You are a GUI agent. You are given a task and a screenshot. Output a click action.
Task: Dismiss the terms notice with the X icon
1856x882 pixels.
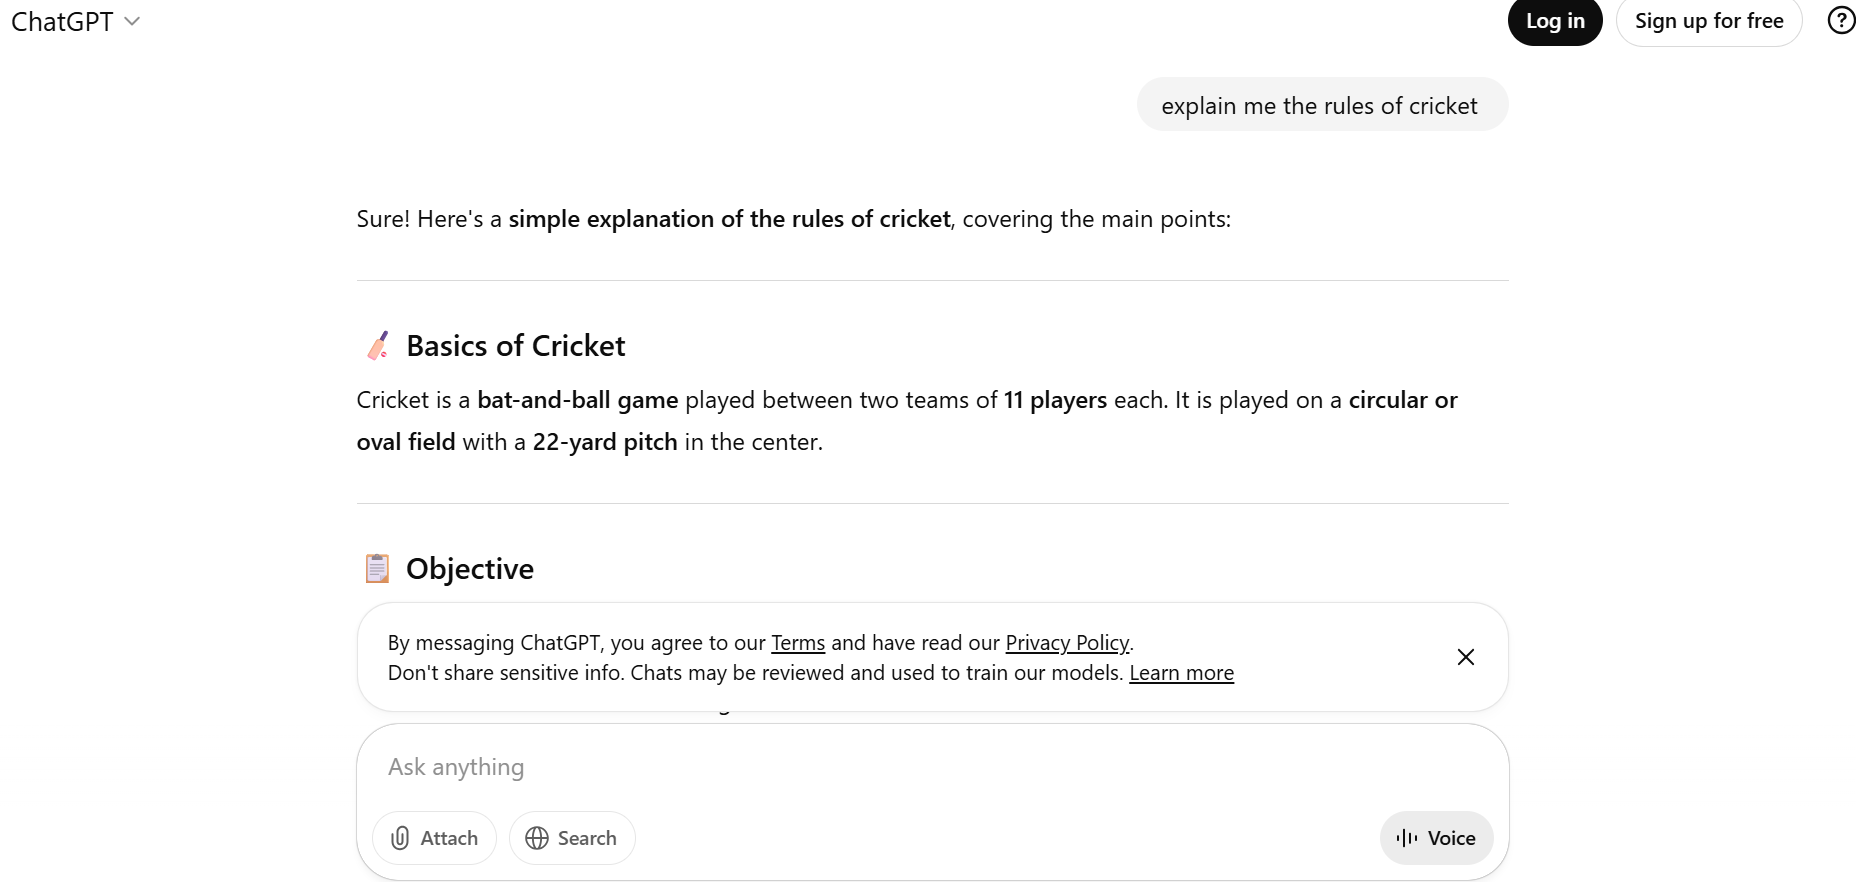1466,657
